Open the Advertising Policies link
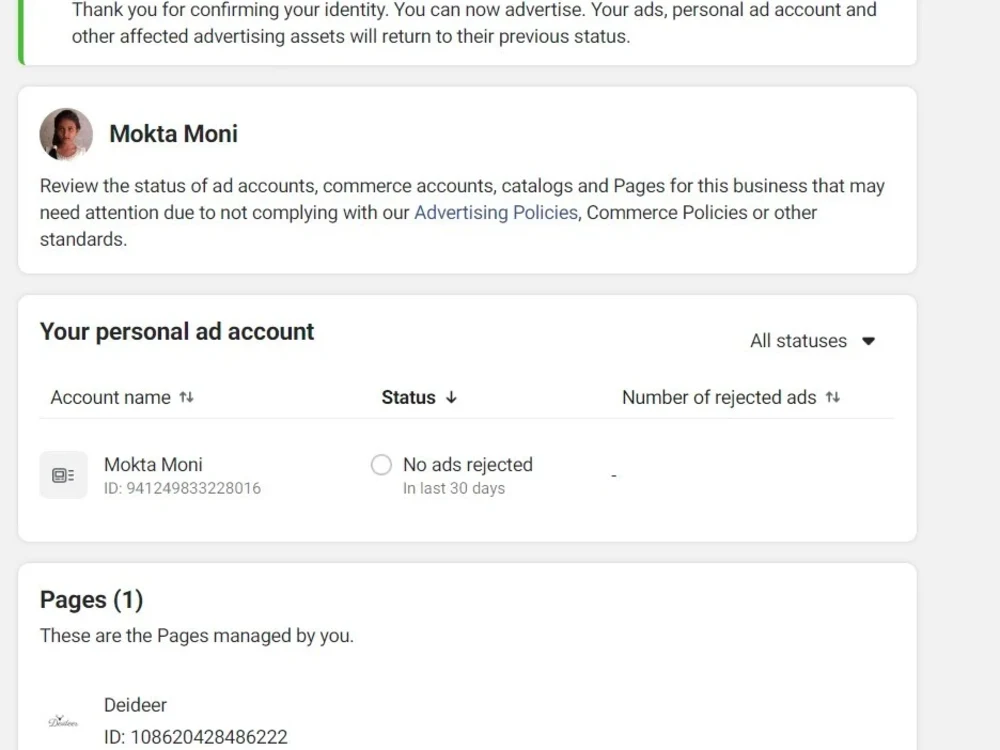 coord(496,212)
